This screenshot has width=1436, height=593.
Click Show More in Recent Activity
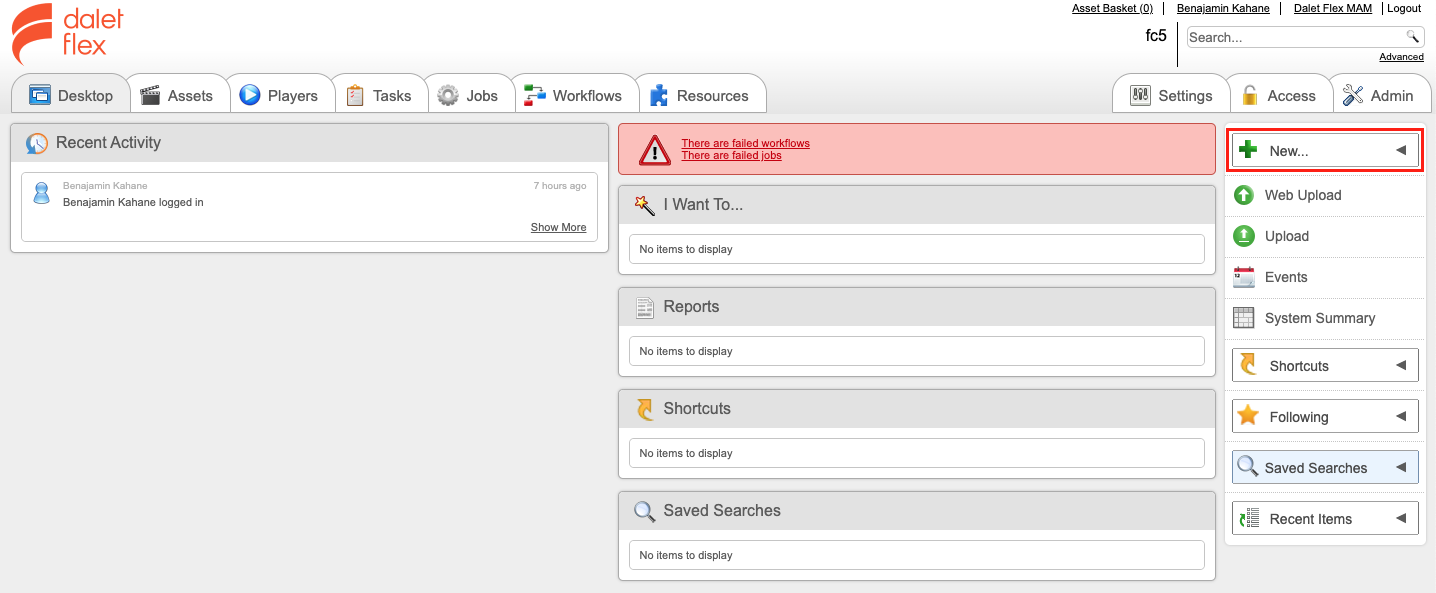pos(559,227)
